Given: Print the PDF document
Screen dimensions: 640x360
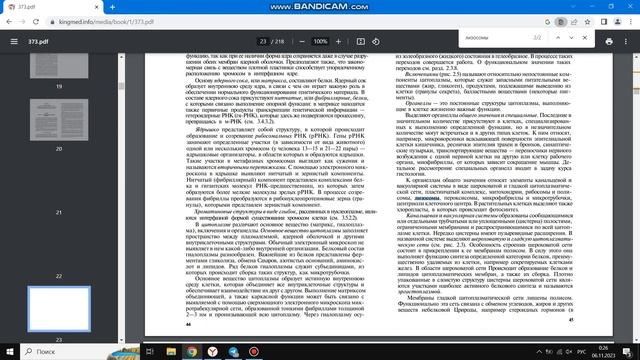Looking at the screenshot, I should click(x=609, y=41).
